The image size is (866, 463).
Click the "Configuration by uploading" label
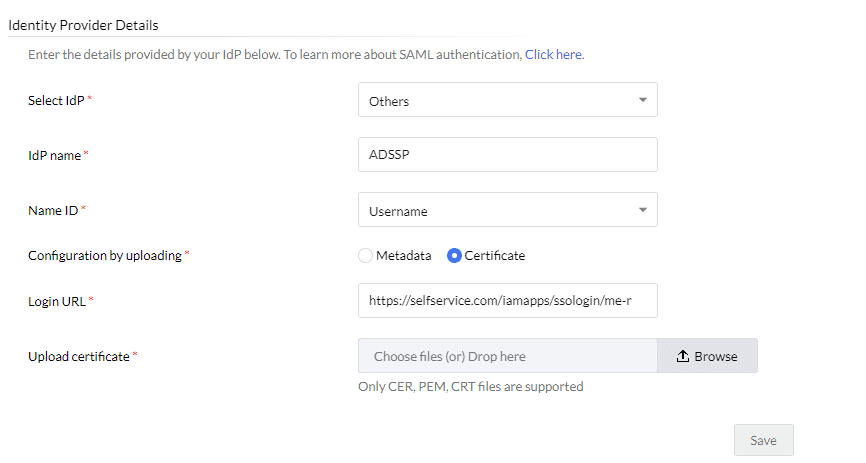(105, 255)
